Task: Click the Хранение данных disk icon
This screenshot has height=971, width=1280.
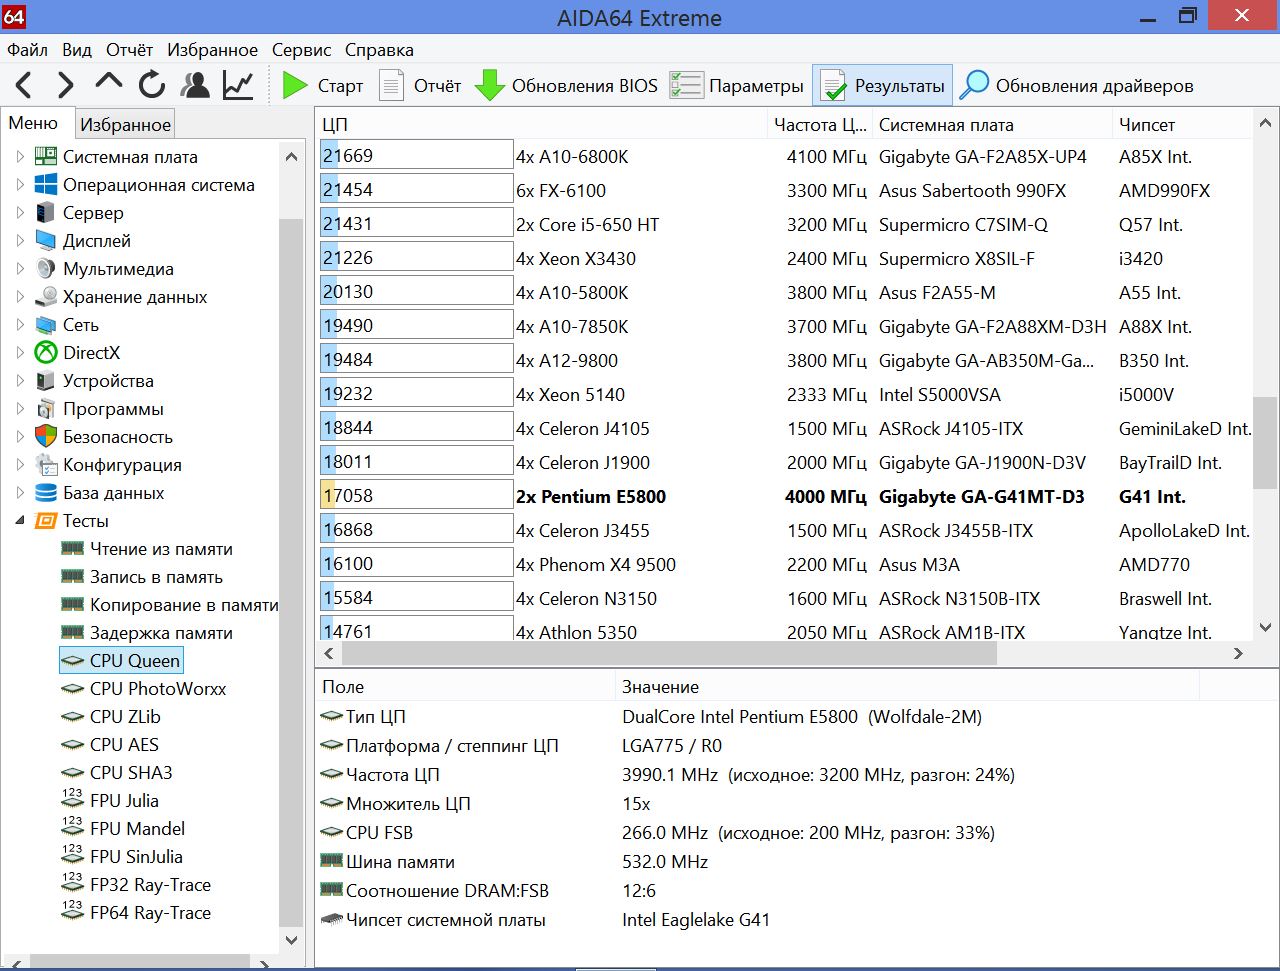Action: (x=46, y=297)
